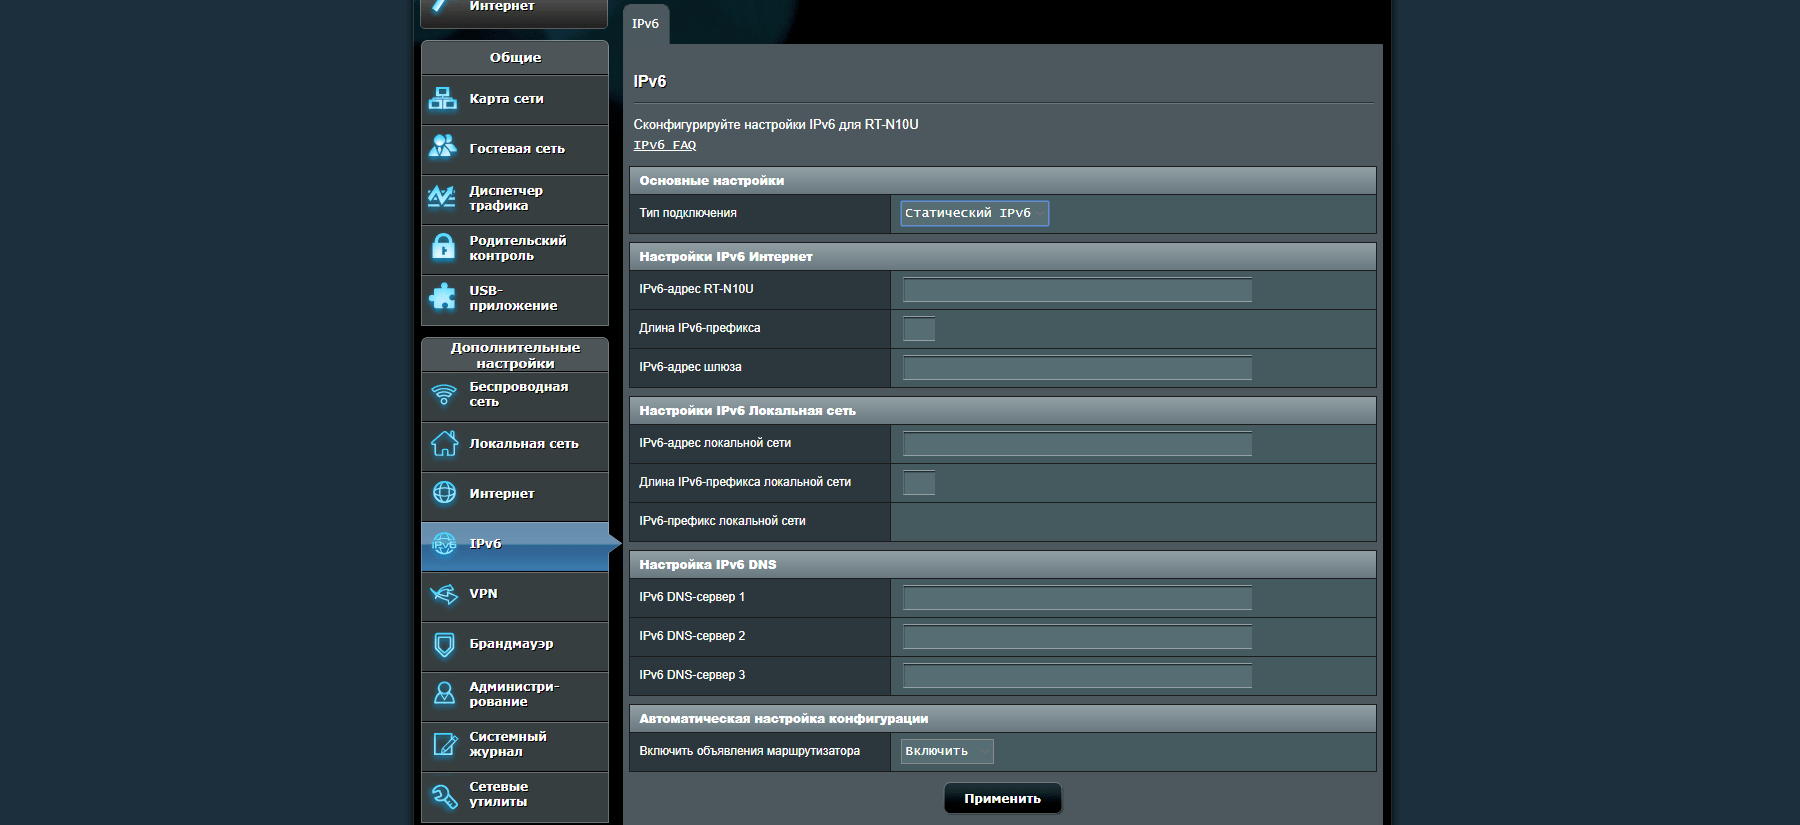Open the Карта сети menu item
This screenshot has width=1800, height=825.
pyautogui.click(x=515, y=99)
